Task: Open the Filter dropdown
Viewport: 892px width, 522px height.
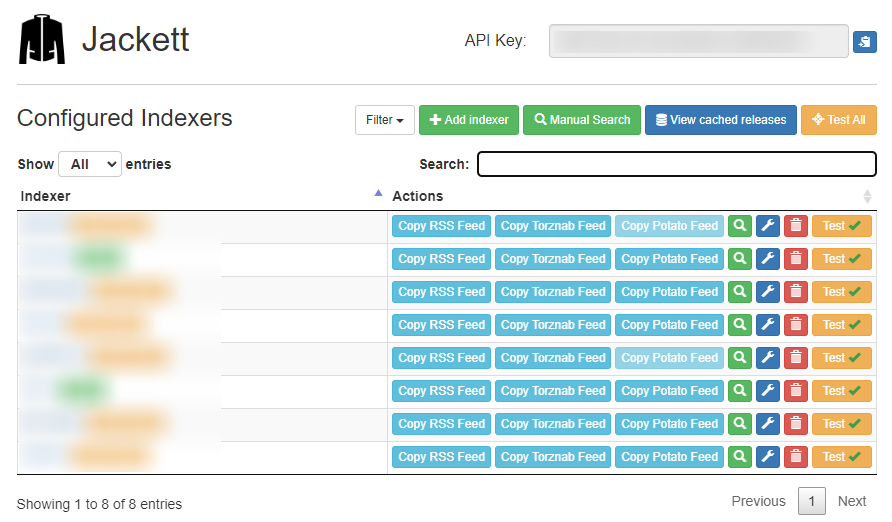Action: coord(385,120)
